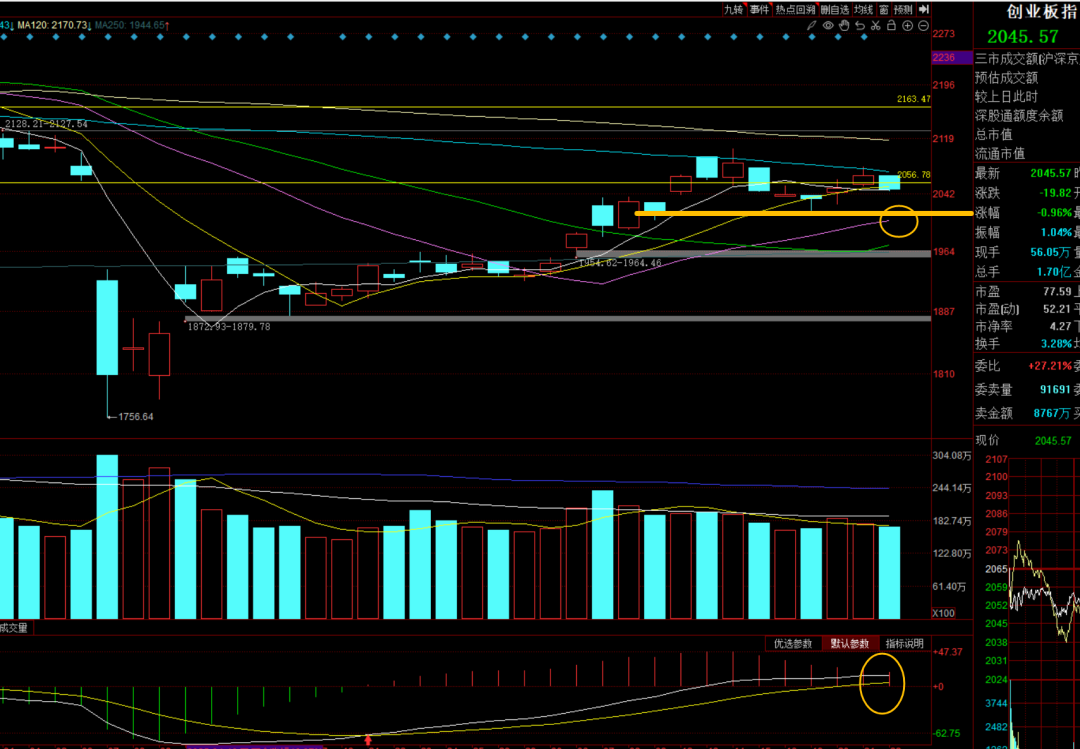Toggle the padlock lock icon
Screen dimensions: 1080x749
pyautogui.click(x=891, y=25)
